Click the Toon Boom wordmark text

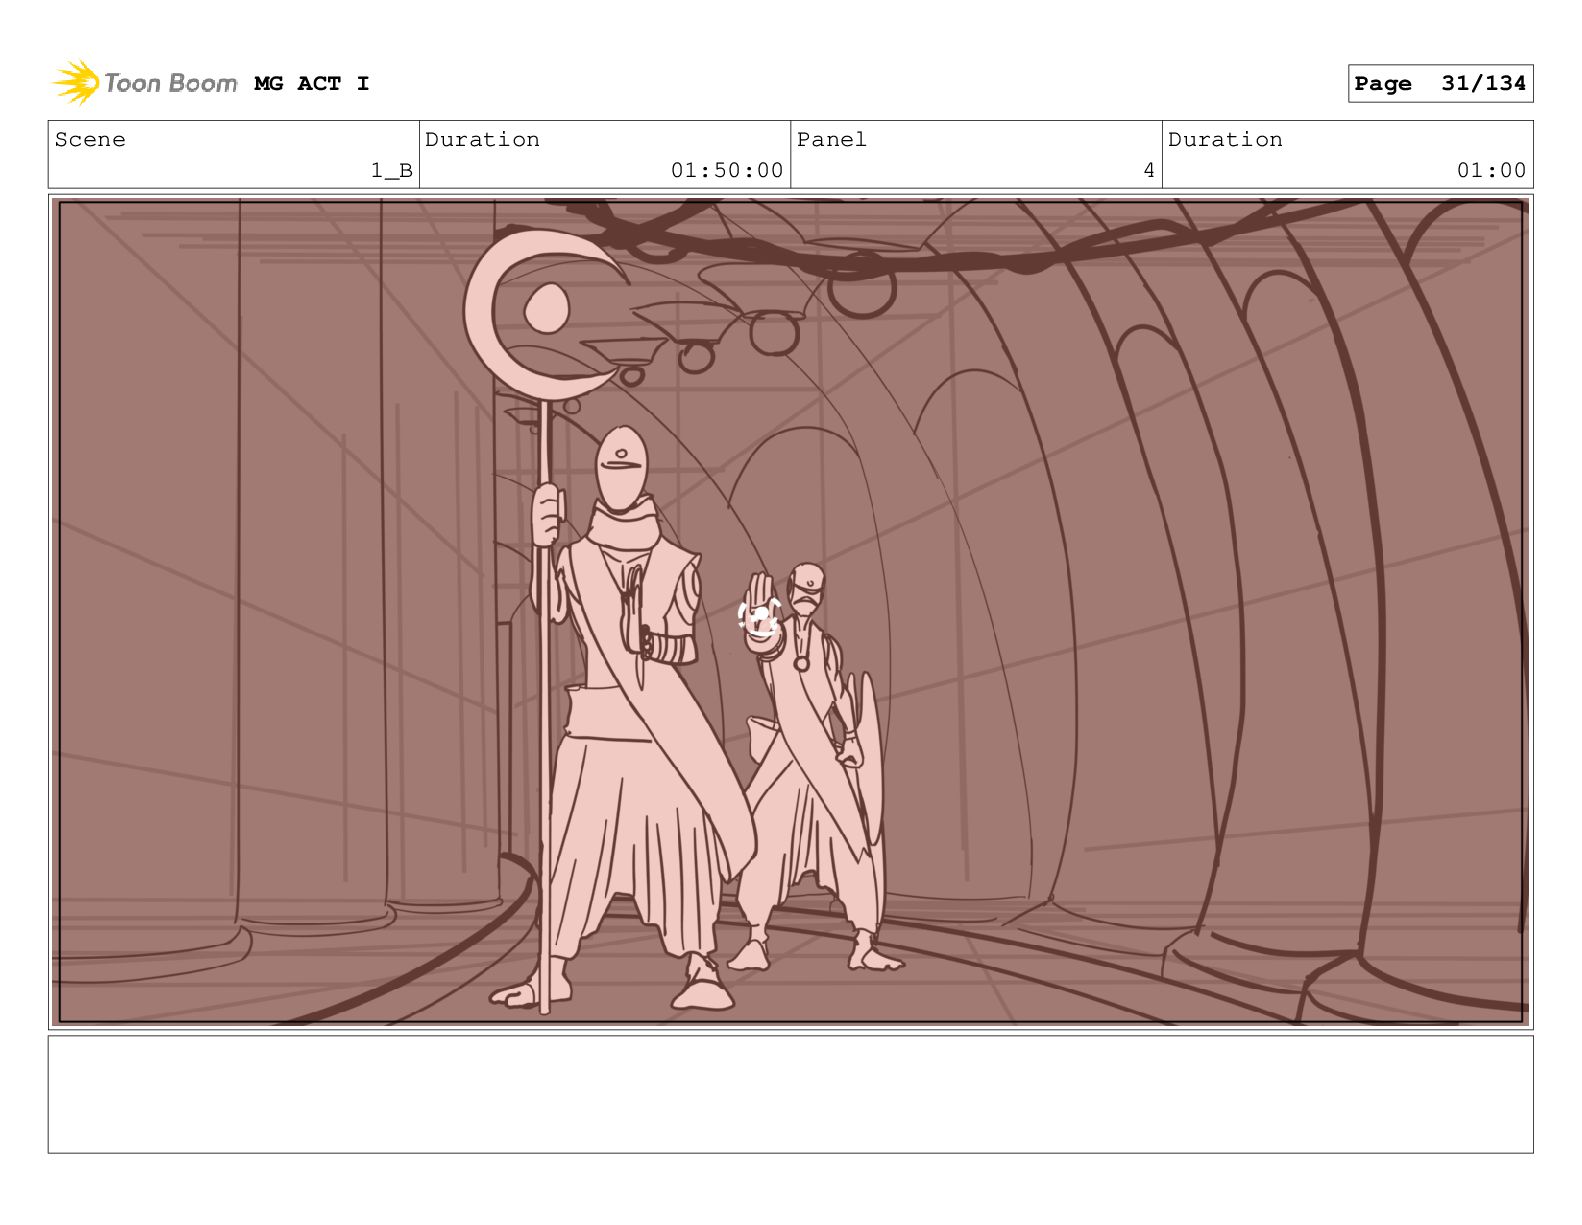point(170,83)
